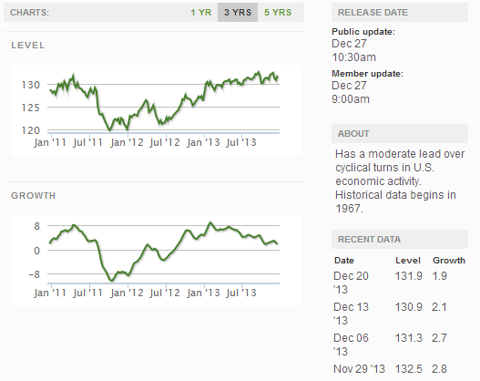Click the Jan '12 label on Level chart
Image resolution: width=480 pixels, height=381 pixels.
(x=127, y=143)
